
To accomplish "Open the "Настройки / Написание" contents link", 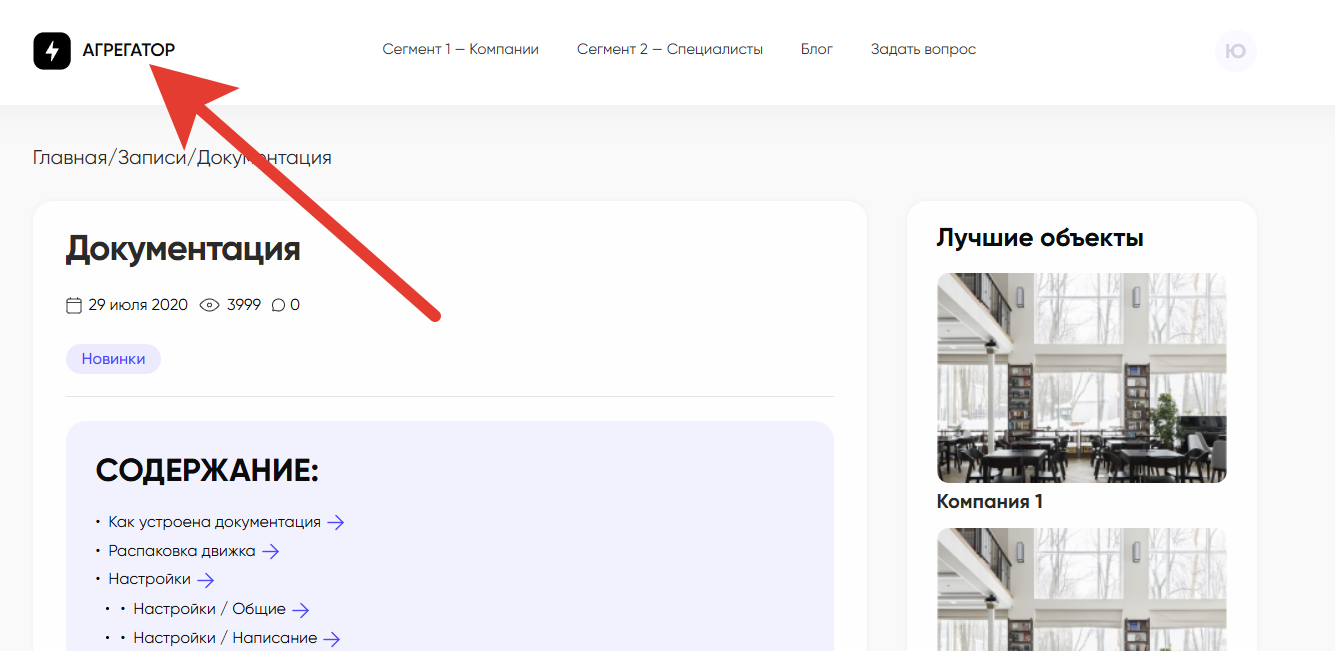I will click(225, 638).
